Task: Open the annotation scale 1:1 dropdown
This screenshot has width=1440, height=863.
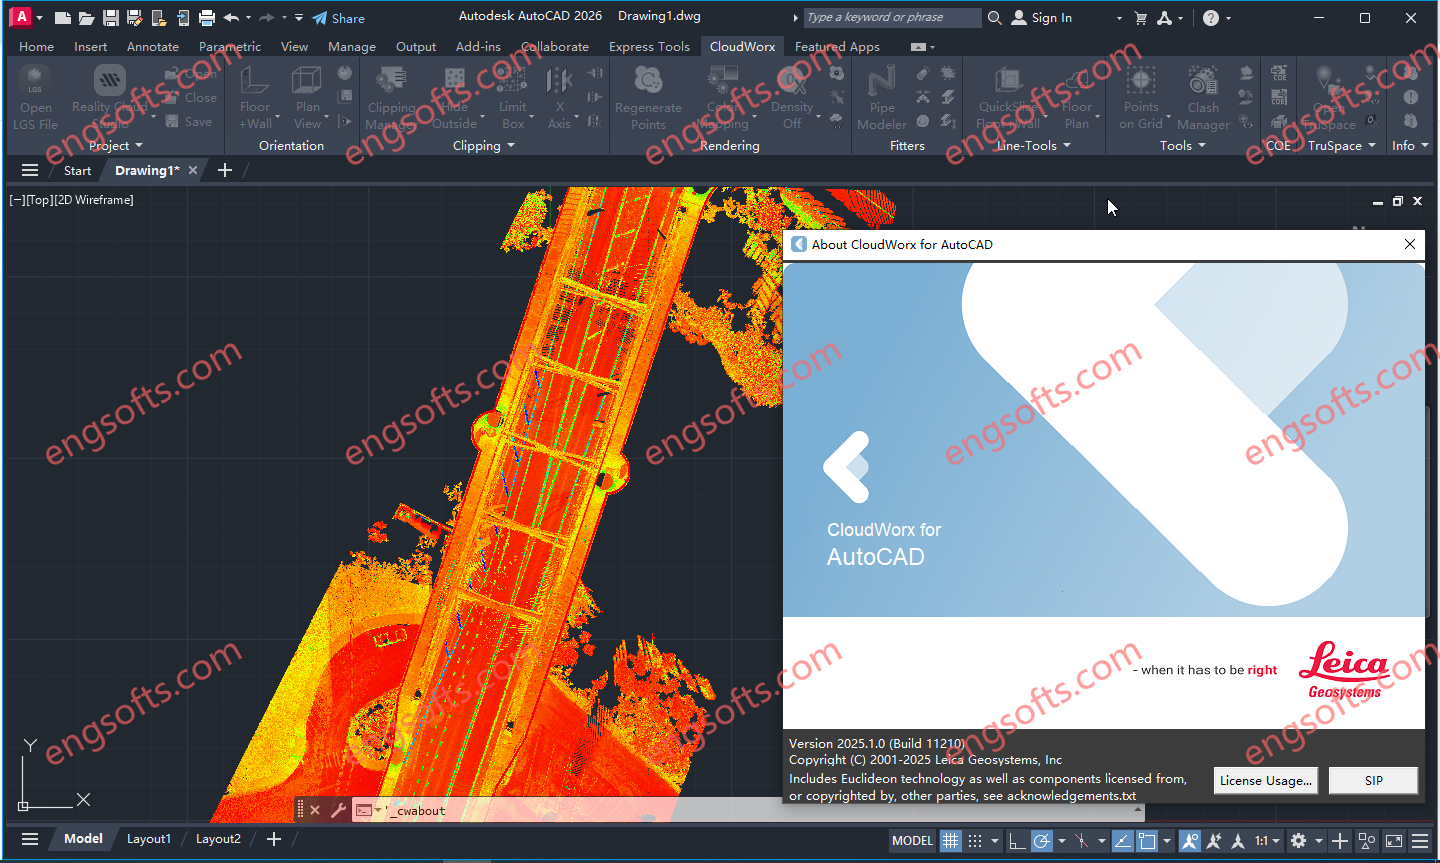Action: [x=1268, y=841]
